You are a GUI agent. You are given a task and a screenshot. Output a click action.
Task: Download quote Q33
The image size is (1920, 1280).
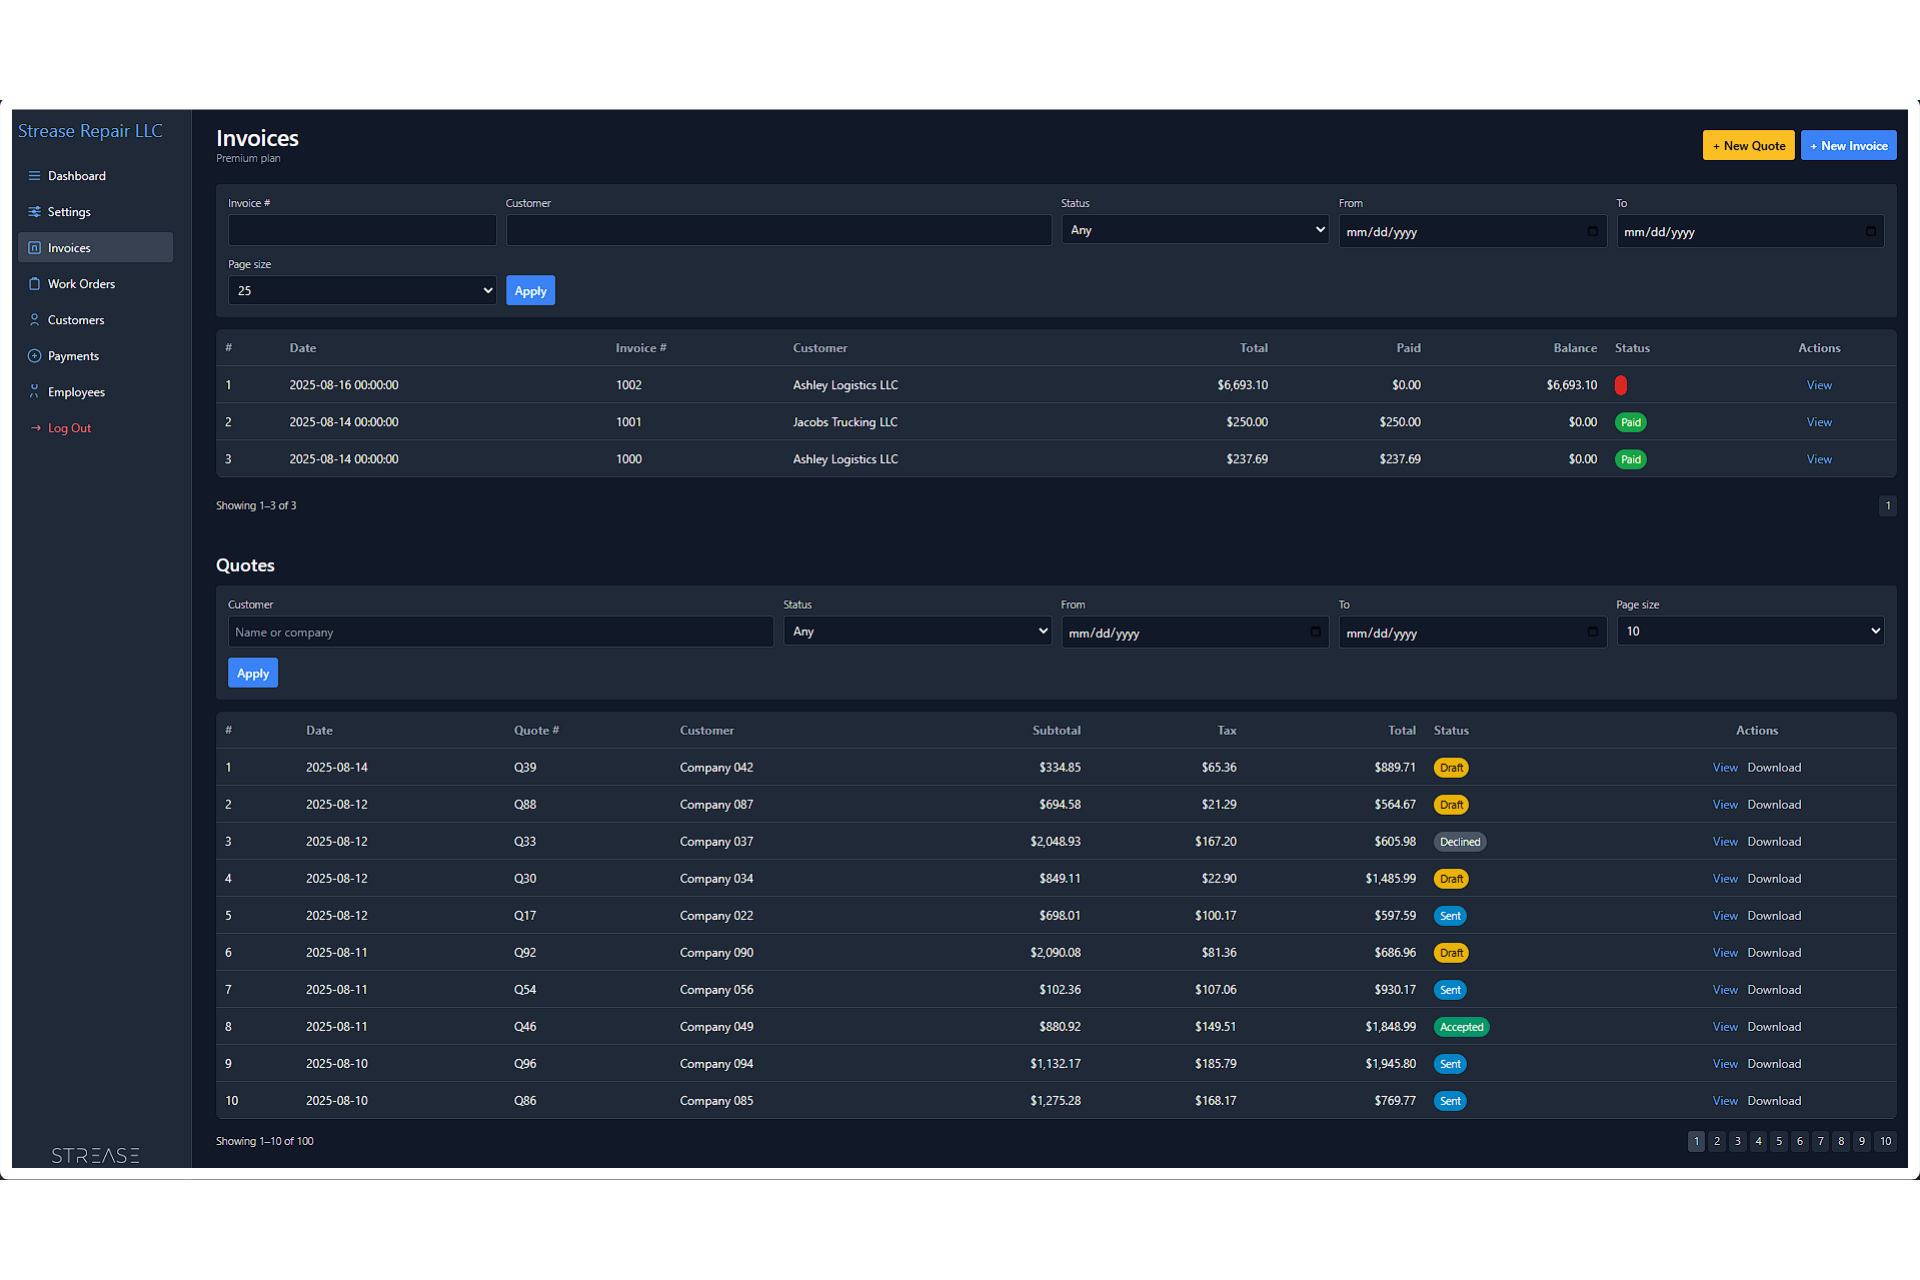(1774, 842)
